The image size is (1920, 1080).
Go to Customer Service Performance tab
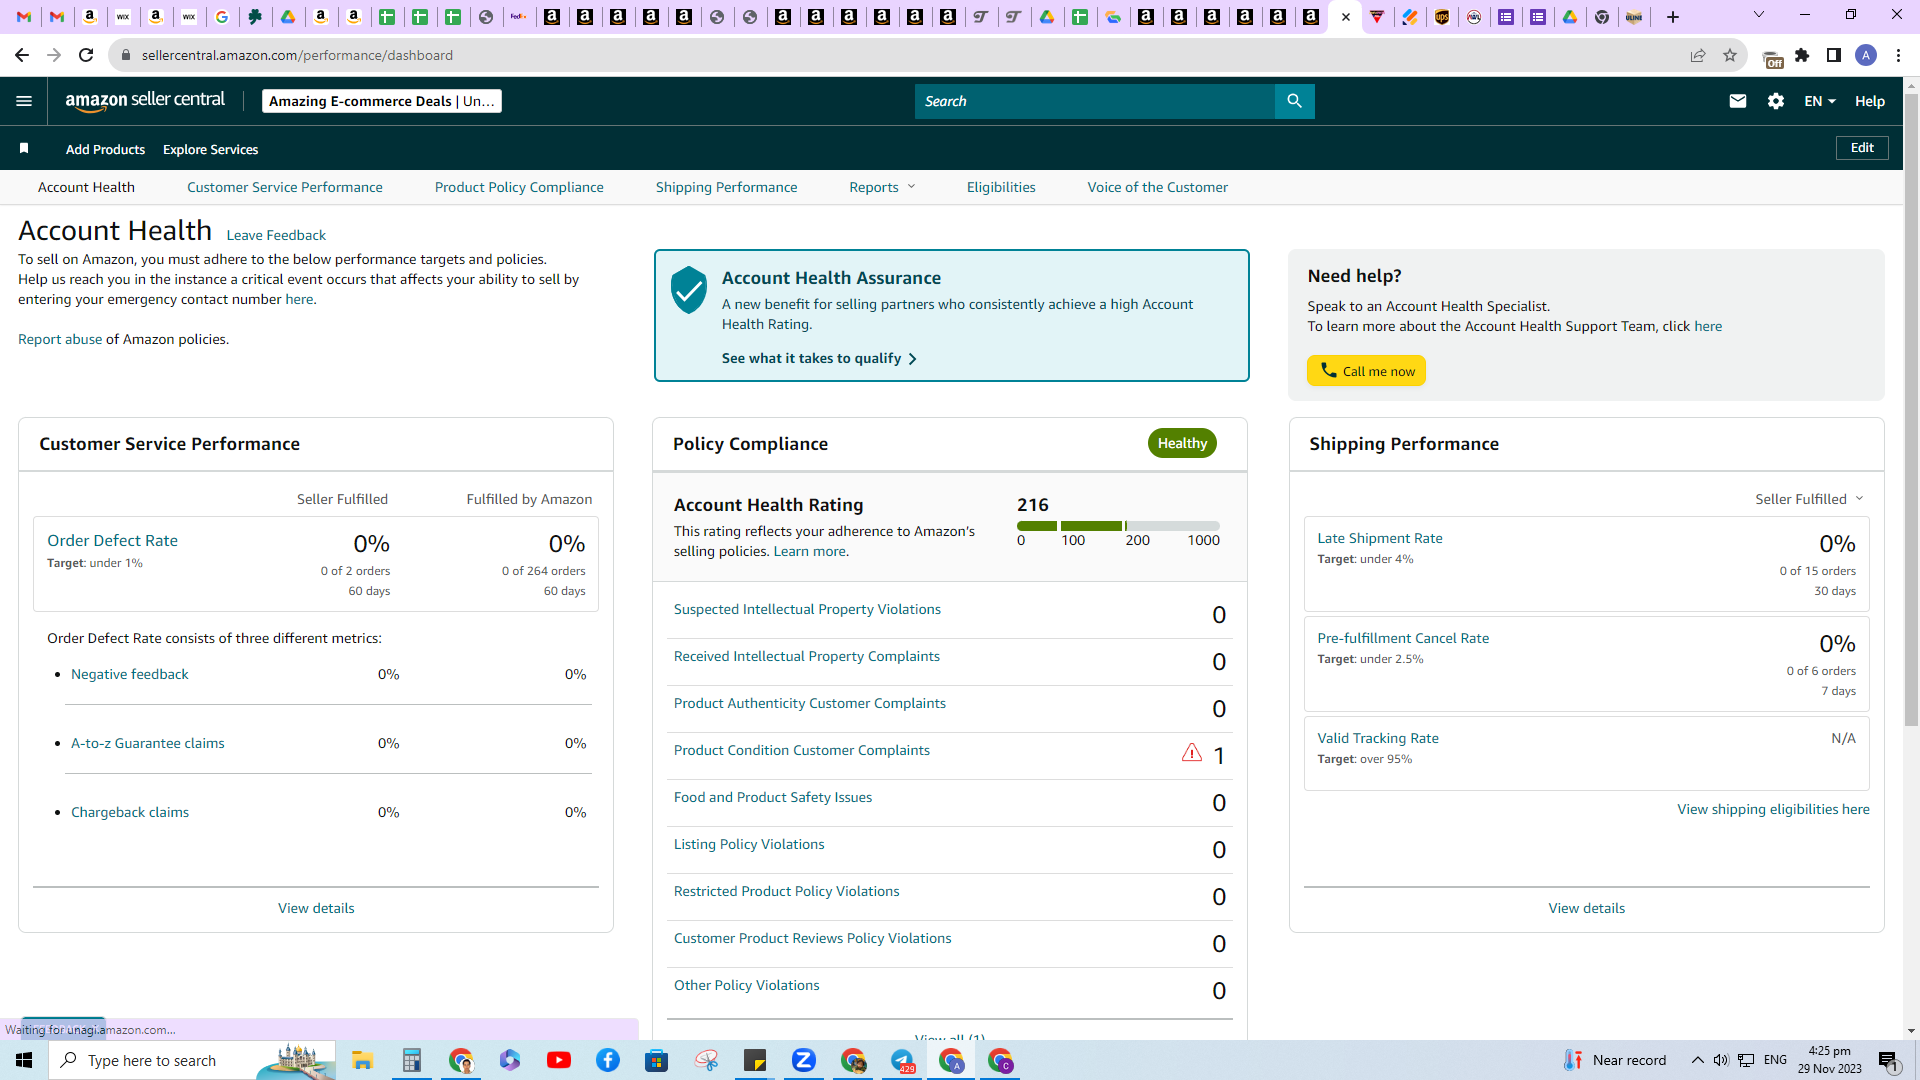(285, 187)
